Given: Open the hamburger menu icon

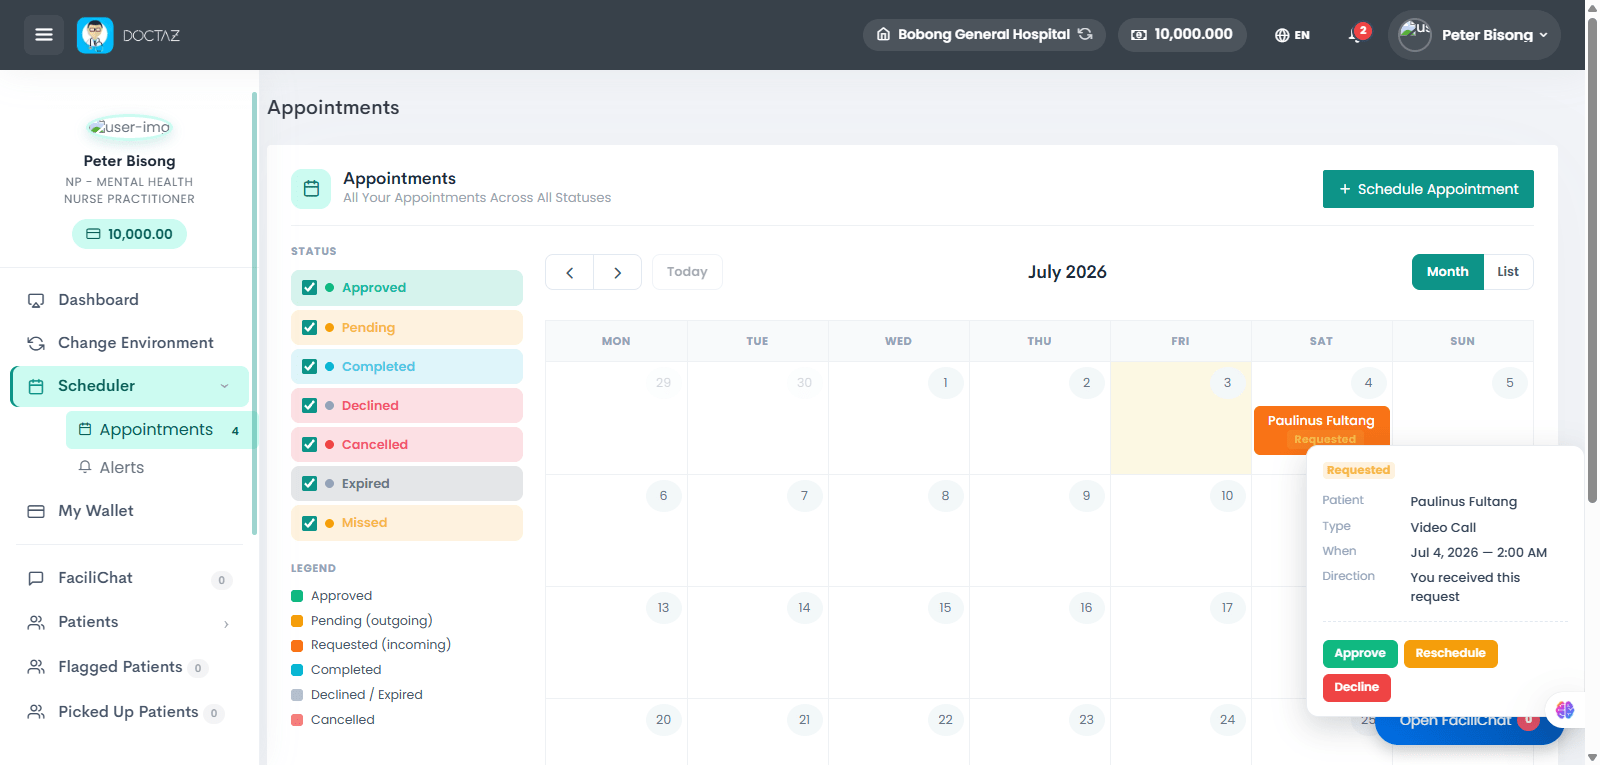Looking at the screenshot, I should pyautogui.click(x=44, y=35).
